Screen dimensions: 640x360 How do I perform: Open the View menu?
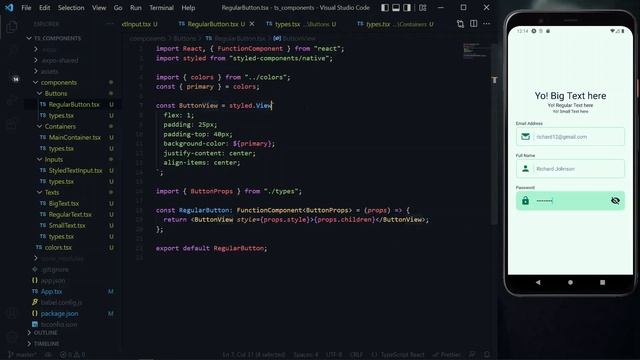(x=99, y=8)
